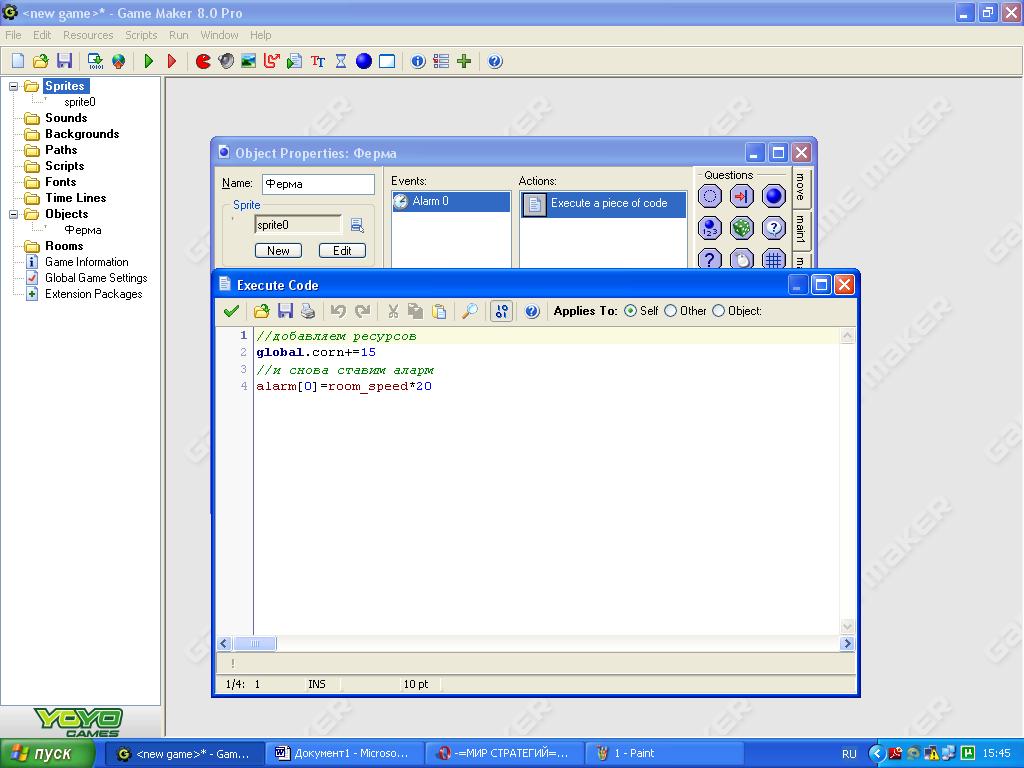
Task: Create a room with the rectangle icon
Action: 387,61
